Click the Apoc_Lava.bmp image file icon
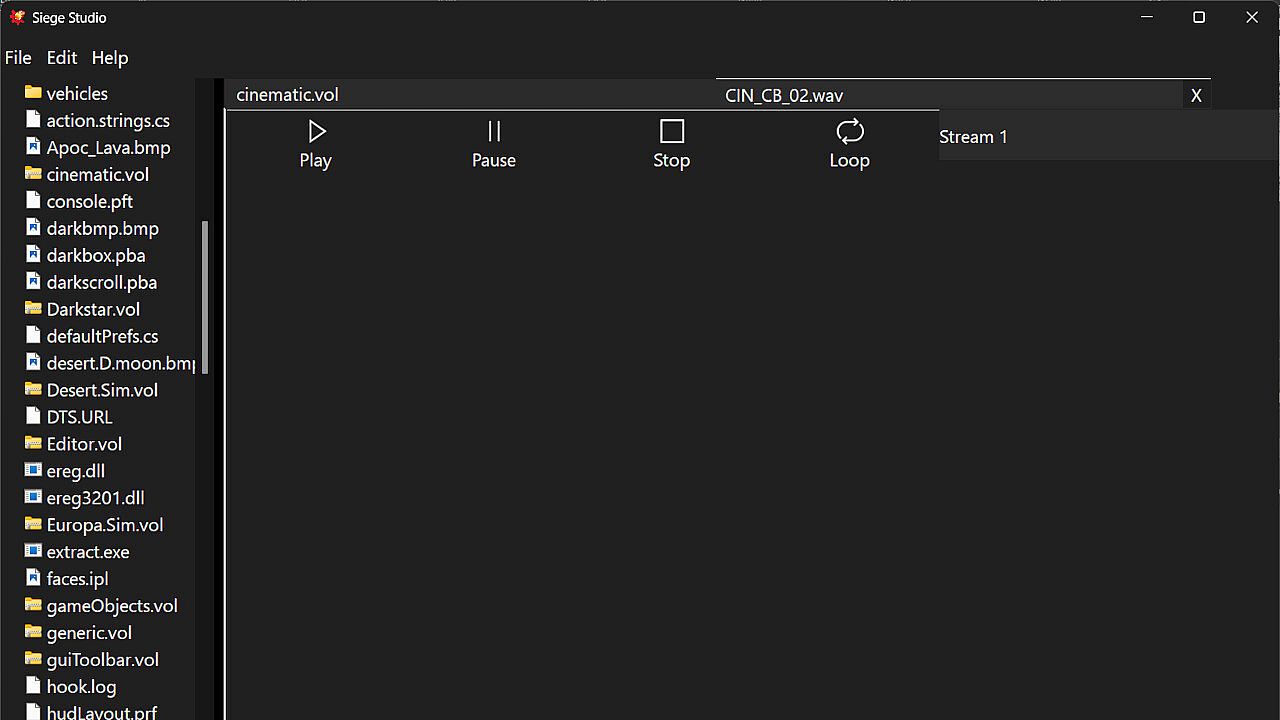This screenshot has width=1280, height=720. pos(33,147)
